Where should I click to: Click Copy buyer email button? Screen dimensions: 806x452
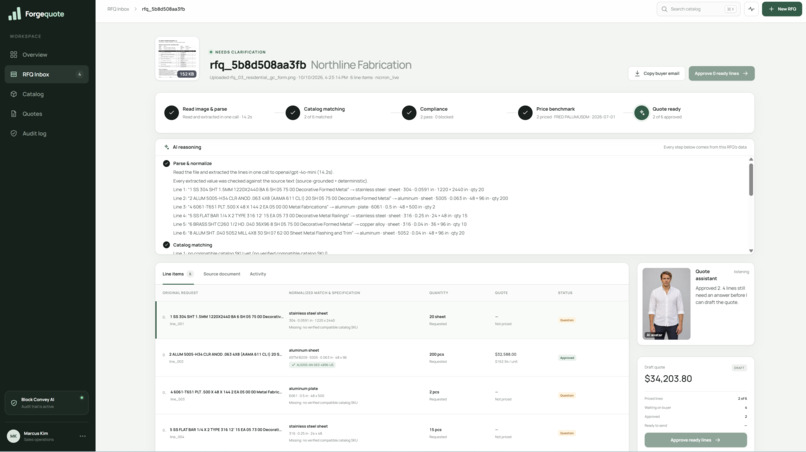(656, 74)
